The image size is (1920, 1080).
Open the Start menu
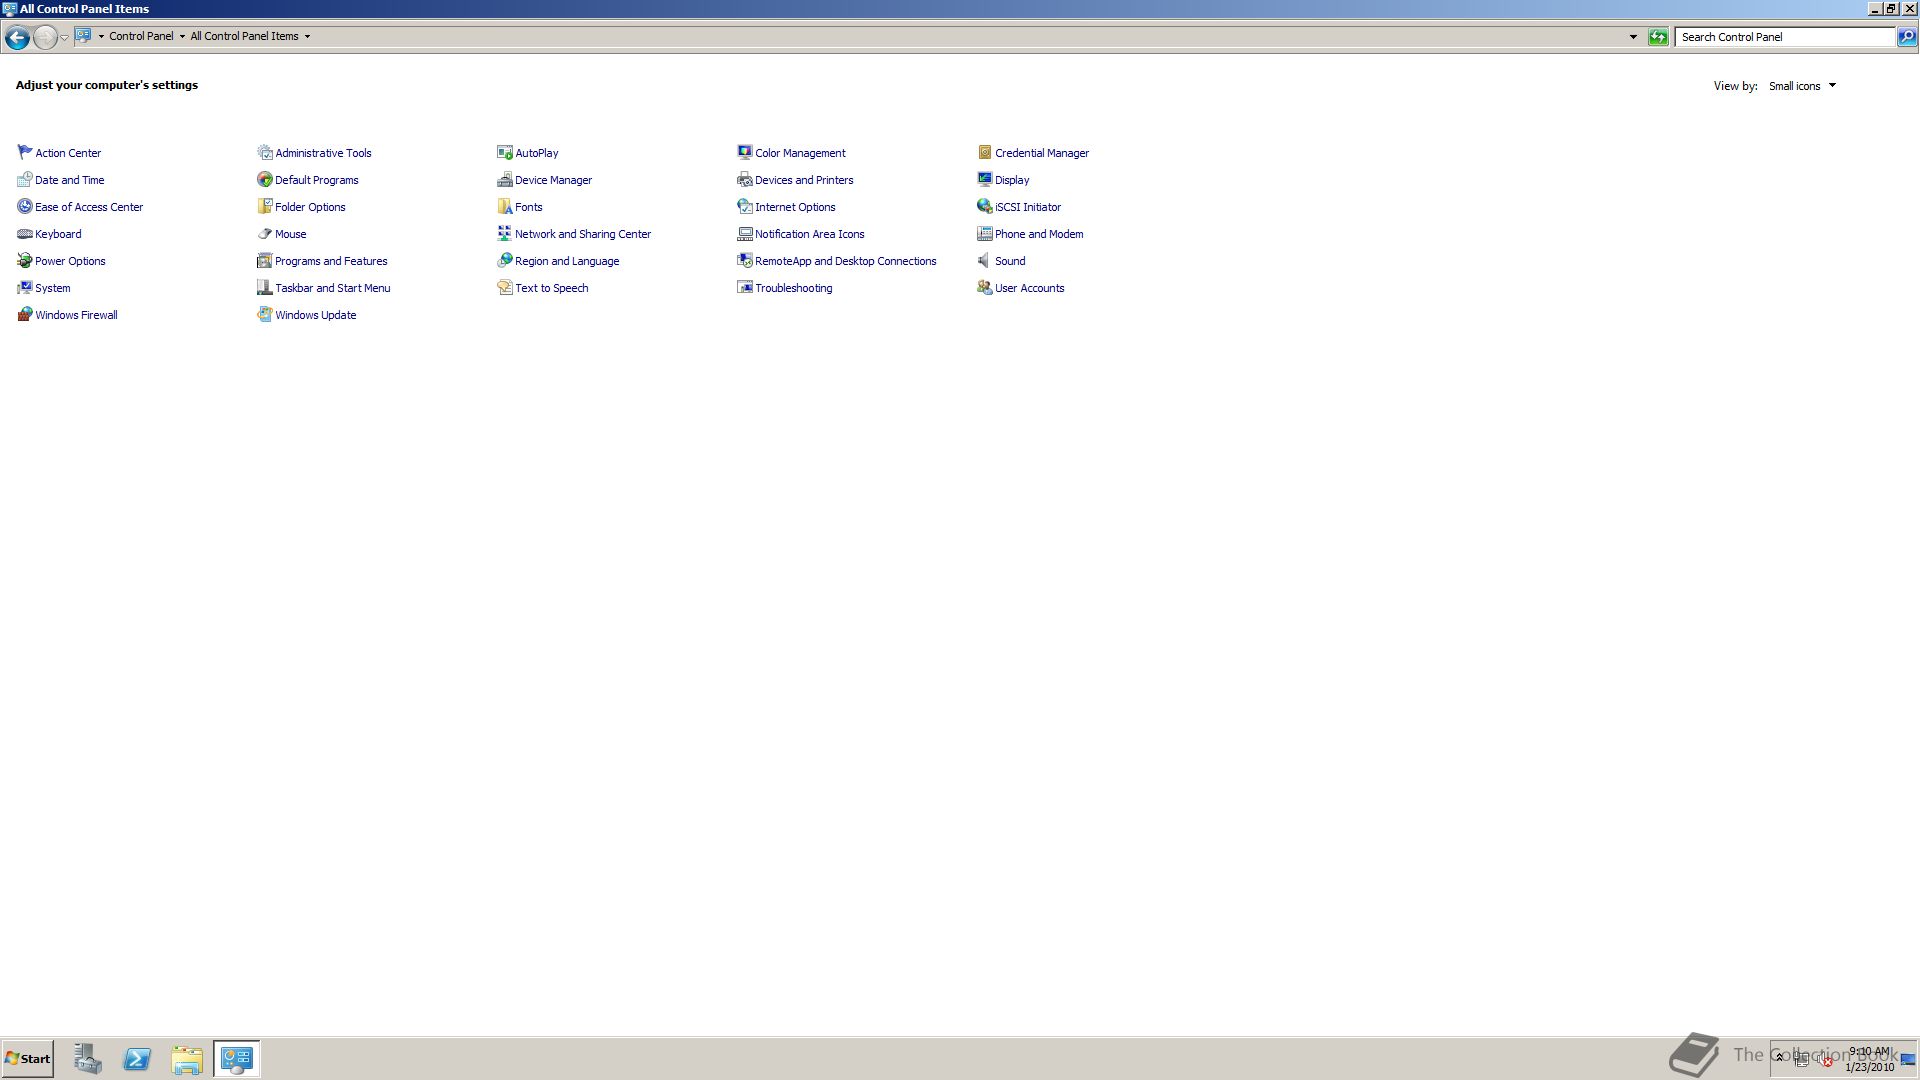(x=27, y=1059)
